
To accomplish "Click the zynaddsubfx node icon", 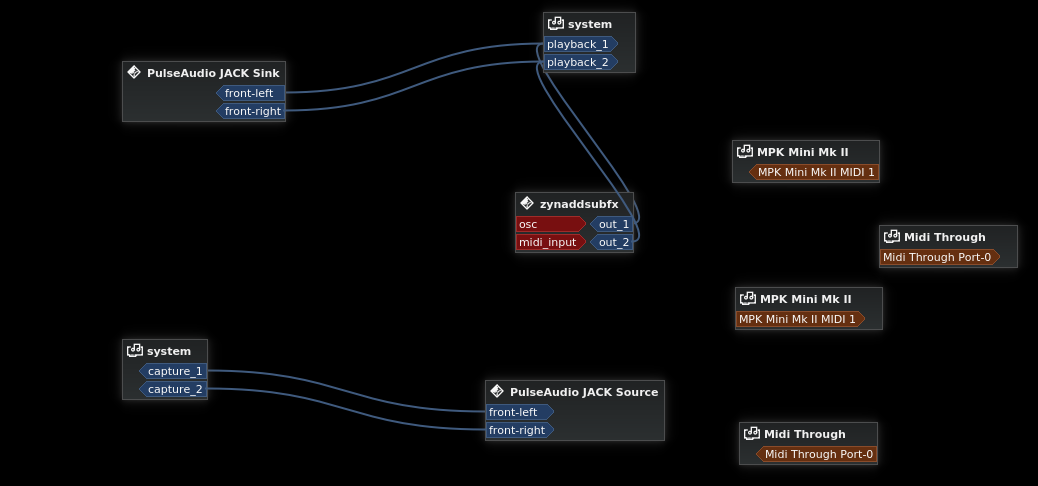I will (527, 203).
